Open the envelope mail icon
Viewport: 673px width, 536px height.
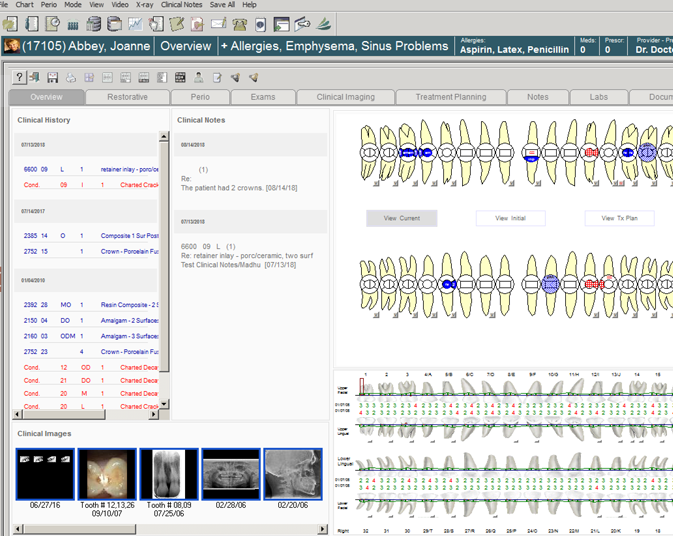(218, 24)
